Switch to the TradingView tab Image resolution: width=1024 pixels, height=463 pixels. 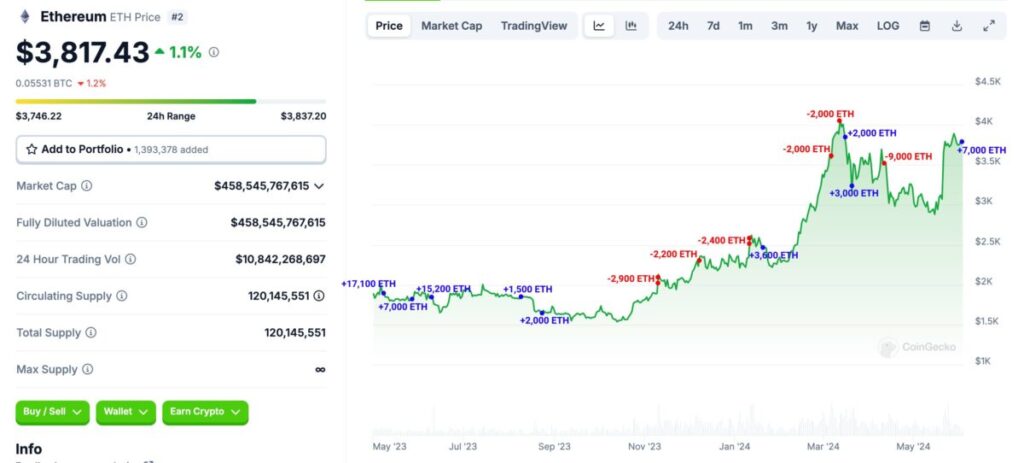coord(534,26)
